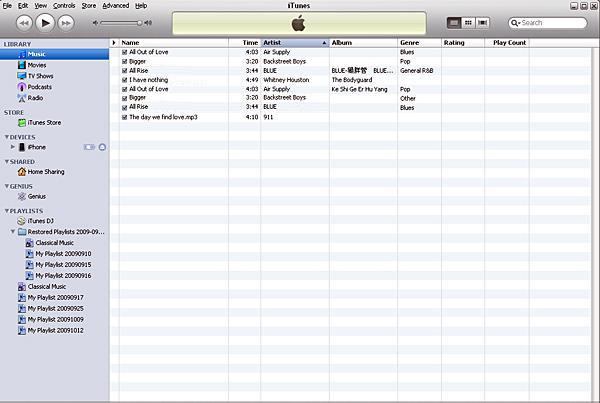
Task: Open the Store menu
Action: click(x=89, y=6)
